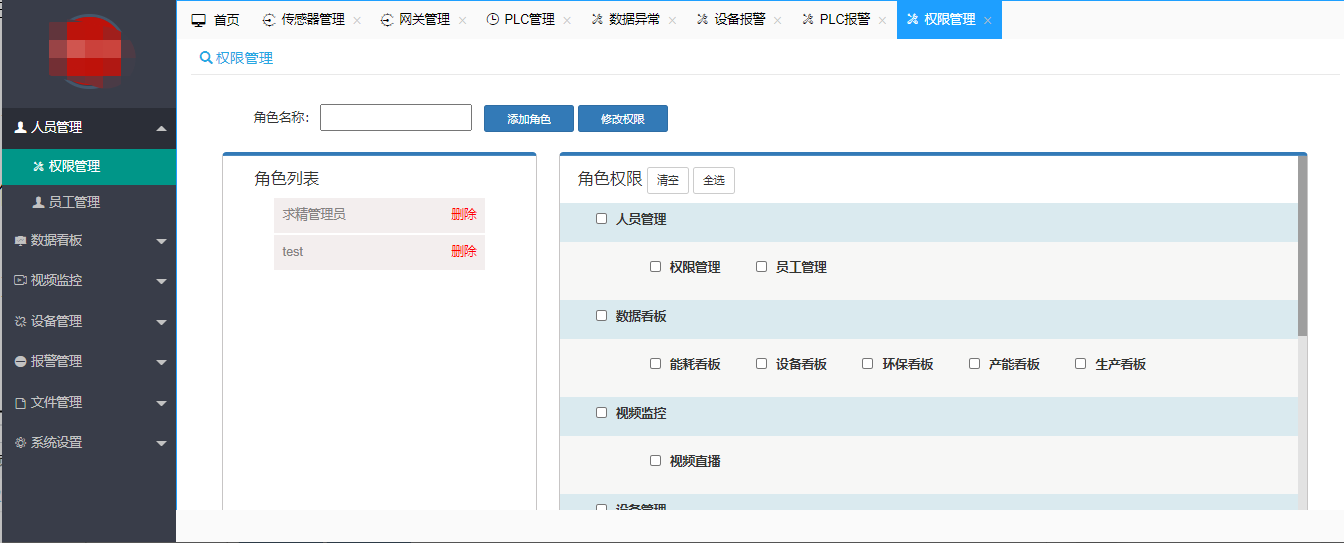Enable the 能耗看板 checkbox
Image resolution: width=1344 pixels, height=543 pixels.
tap(655, 364)
